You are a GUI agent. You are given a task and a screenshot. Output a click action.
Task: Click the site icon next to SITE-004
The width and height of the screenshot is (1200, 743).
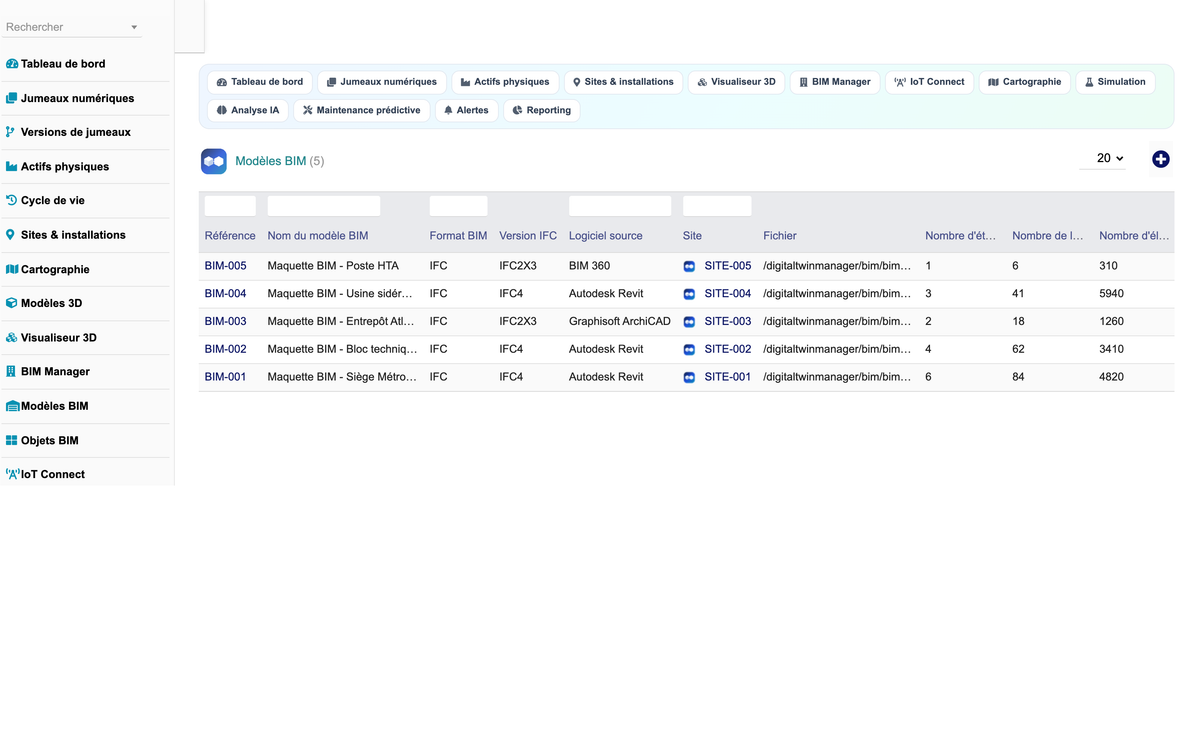(689, 294)
